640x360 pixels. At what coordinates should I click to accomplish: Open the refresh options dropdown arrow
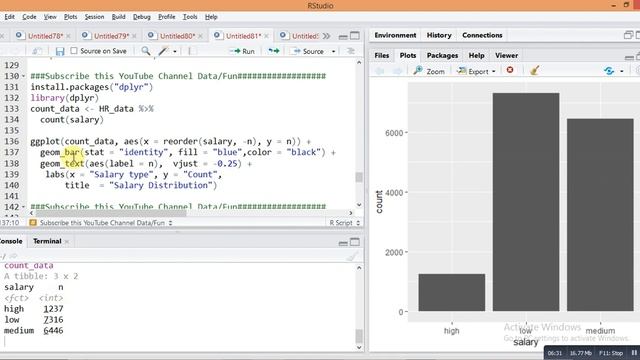622,71
